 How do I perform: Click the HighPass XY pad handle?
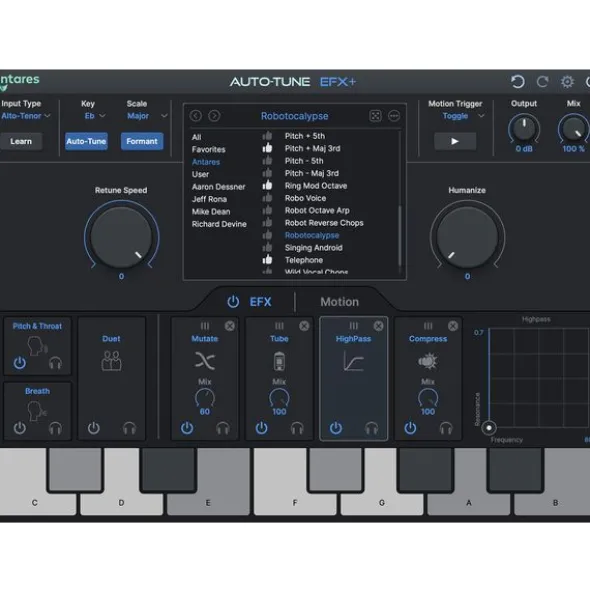(x=489, y=428)
